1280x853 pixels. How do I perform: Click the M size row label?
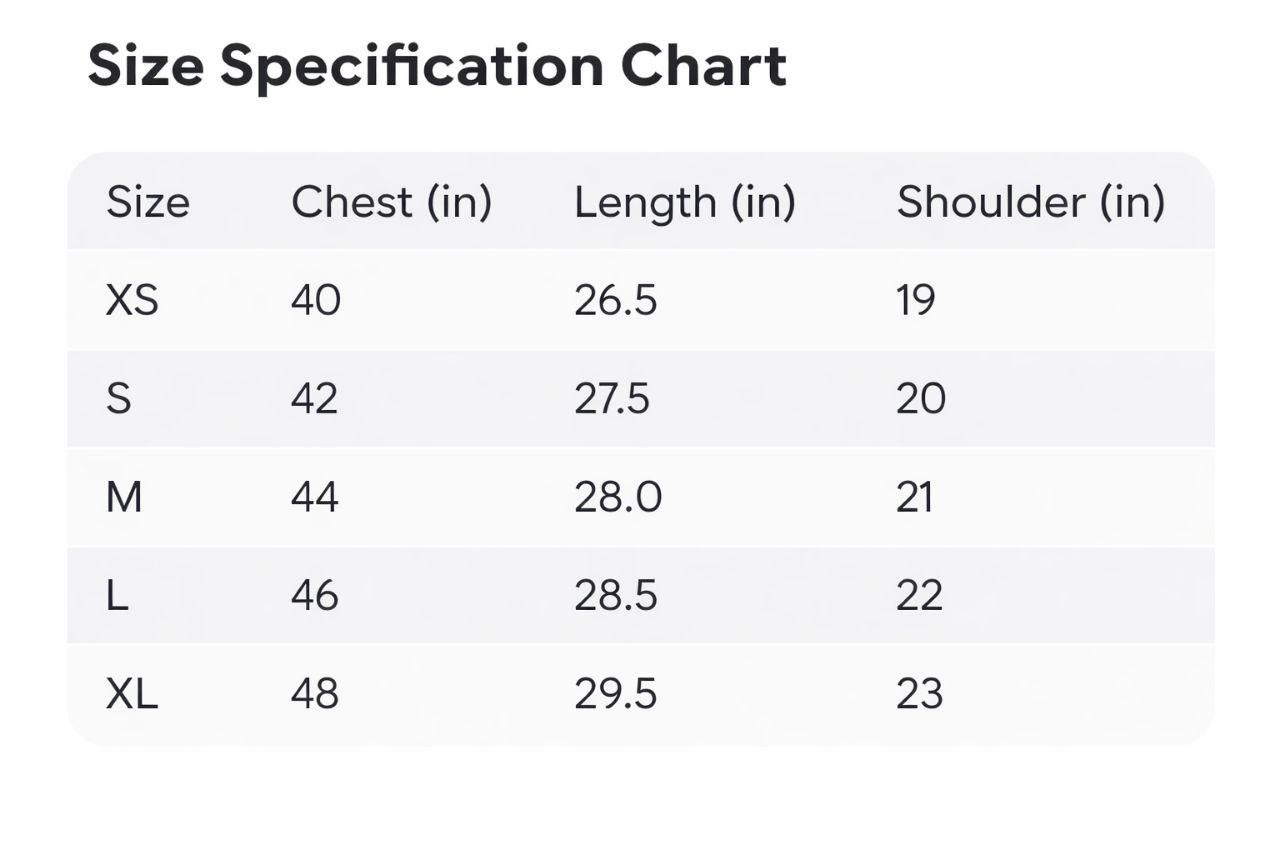point(124,497)
